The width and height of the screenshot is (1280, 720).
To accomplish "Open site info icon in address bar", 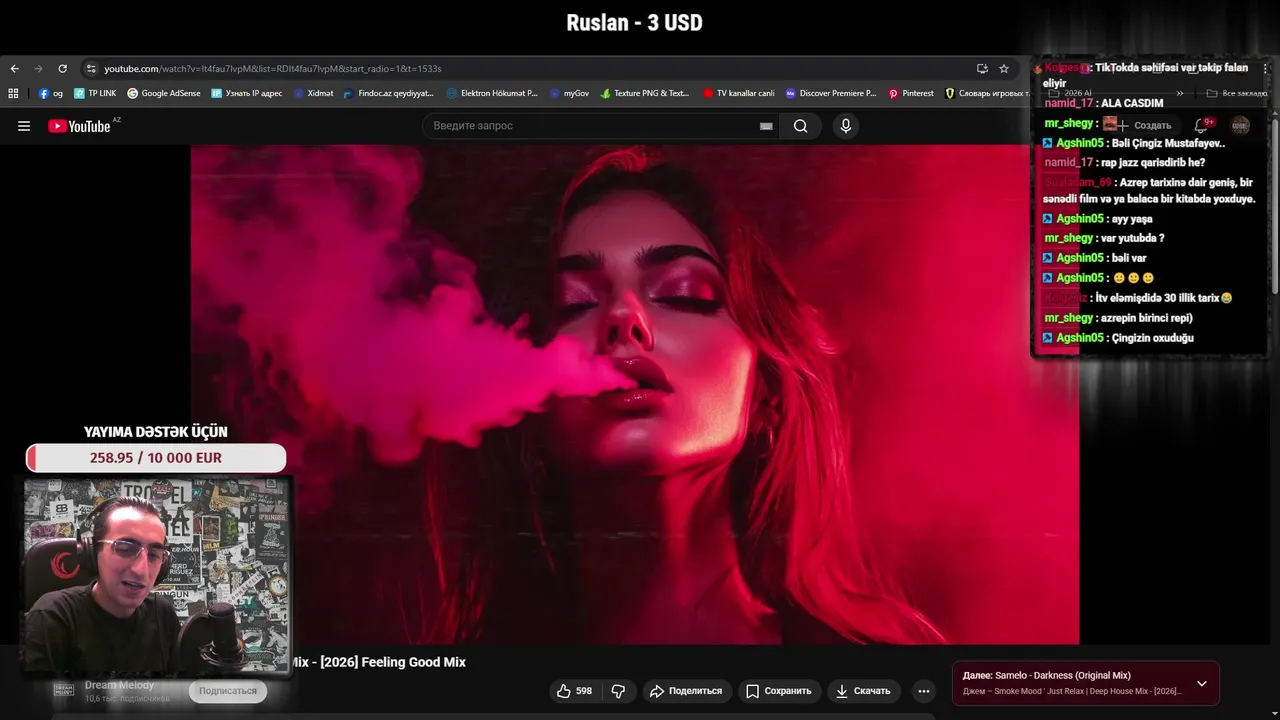I will [x=91, y=69].
